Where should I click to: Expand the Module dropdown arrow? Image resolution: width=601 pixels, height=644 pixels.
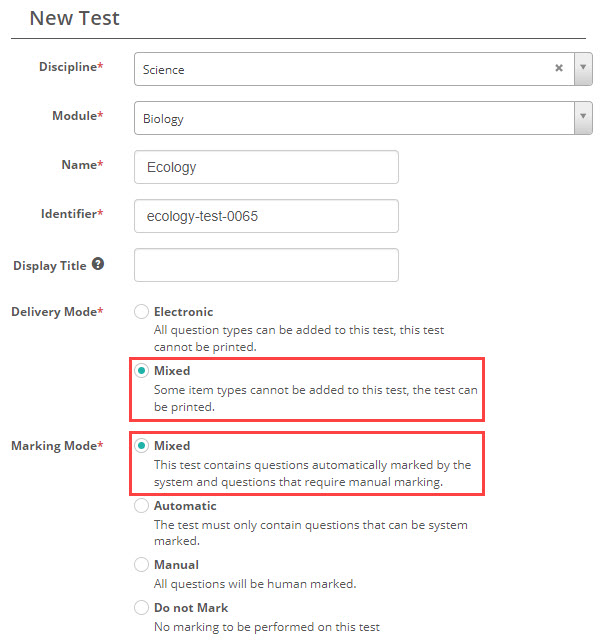point(583,118)
